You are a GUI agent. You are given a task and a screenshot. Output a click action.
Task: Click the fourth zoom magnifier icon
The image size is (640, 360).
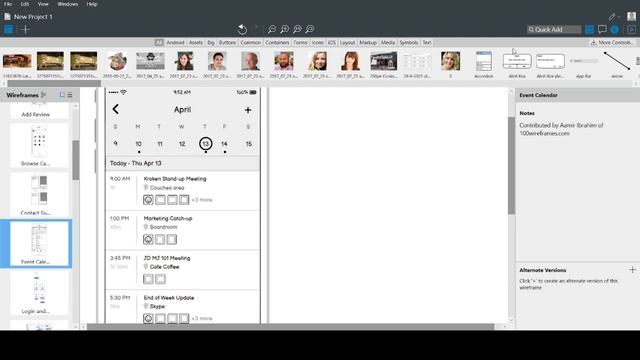coord(310,29)
